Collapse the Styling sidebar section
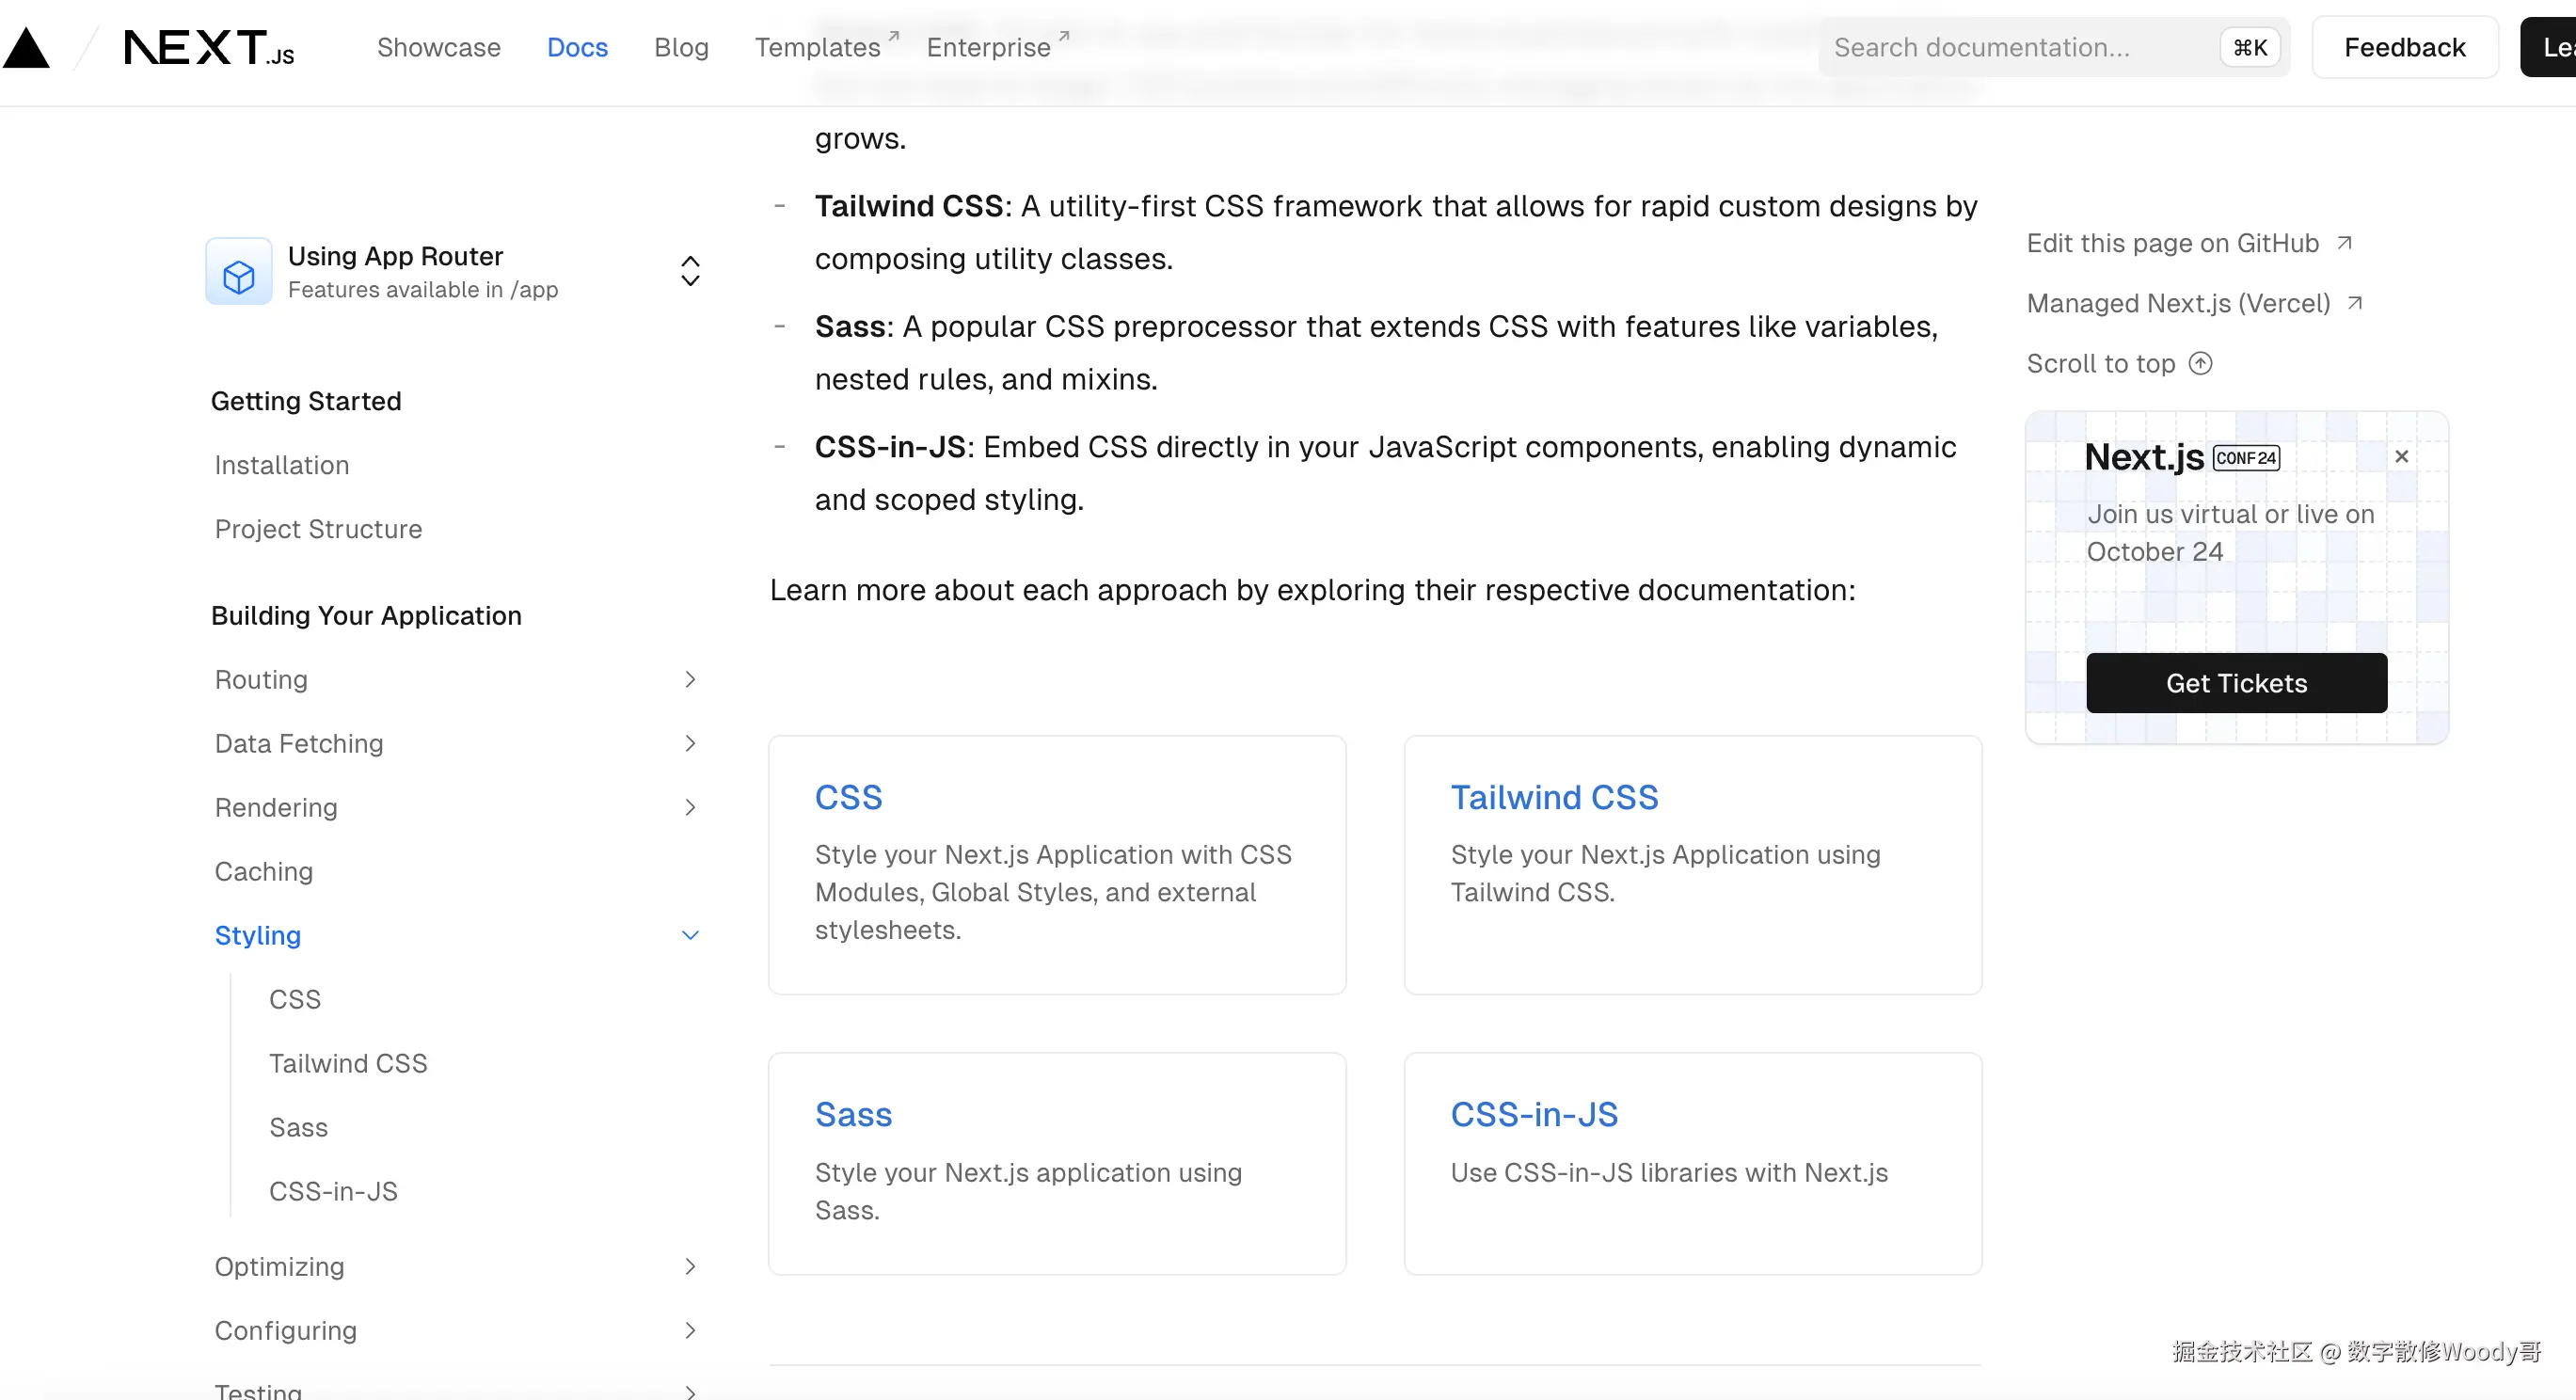Image resolution: width=2576 pixels, height=1400 pixels. click(690, 936)
